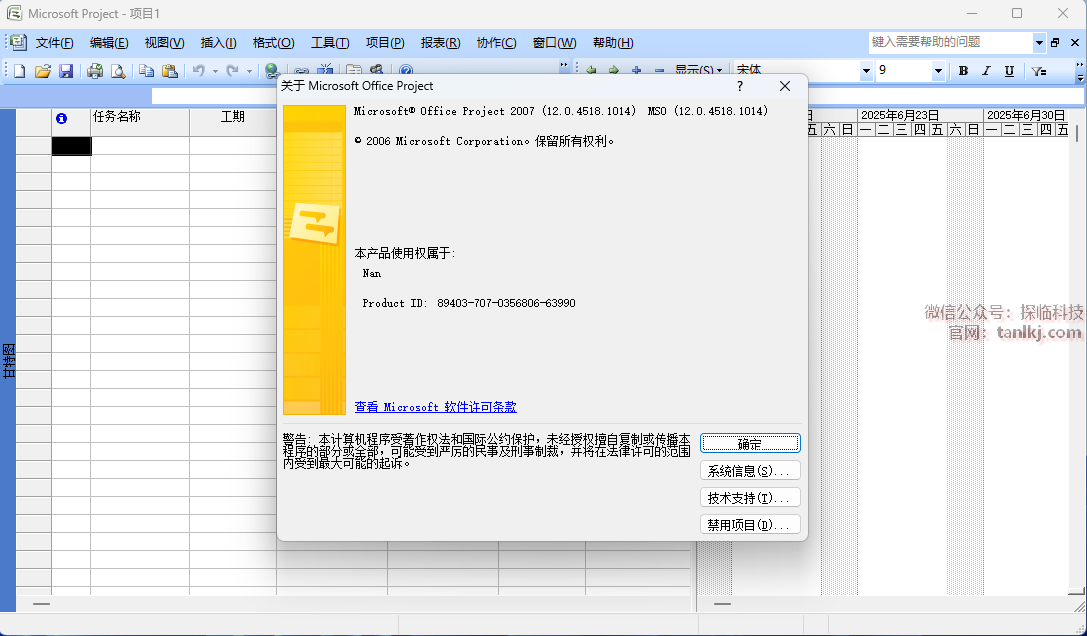
Task: Click the Paste clipboard icon
Action: pyautogui.click(x=170, y=71)
